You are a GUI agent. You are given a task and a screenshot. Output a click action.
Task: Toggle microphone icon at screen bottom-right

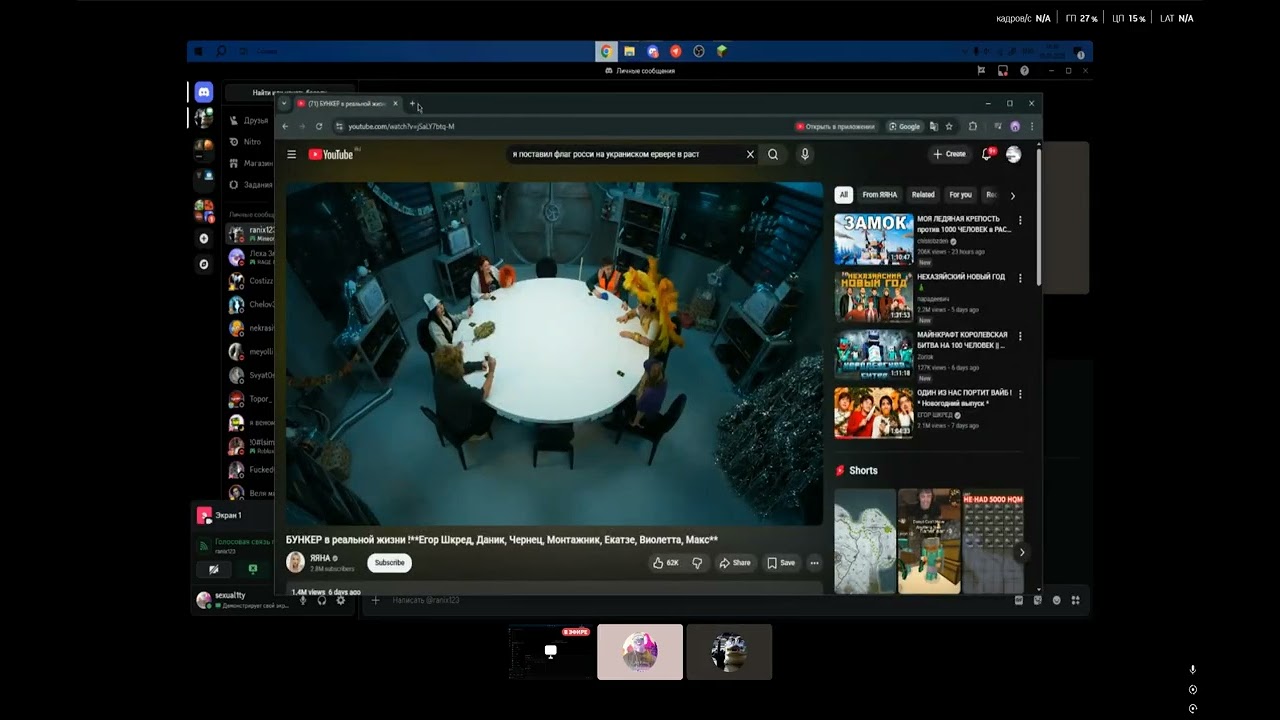[1192, 670]
